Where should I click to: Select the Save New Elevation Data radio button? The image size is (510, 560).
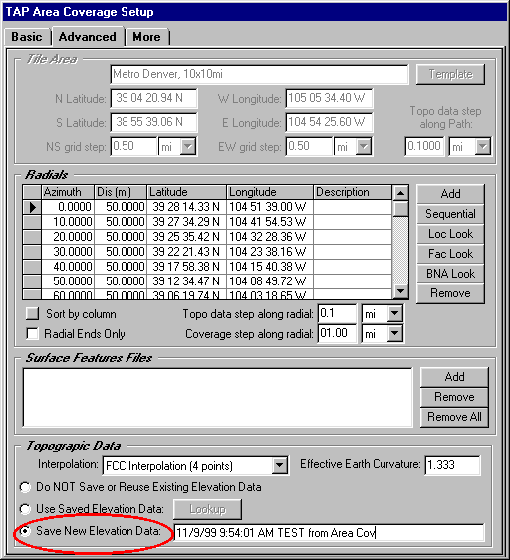click(25, 531)
